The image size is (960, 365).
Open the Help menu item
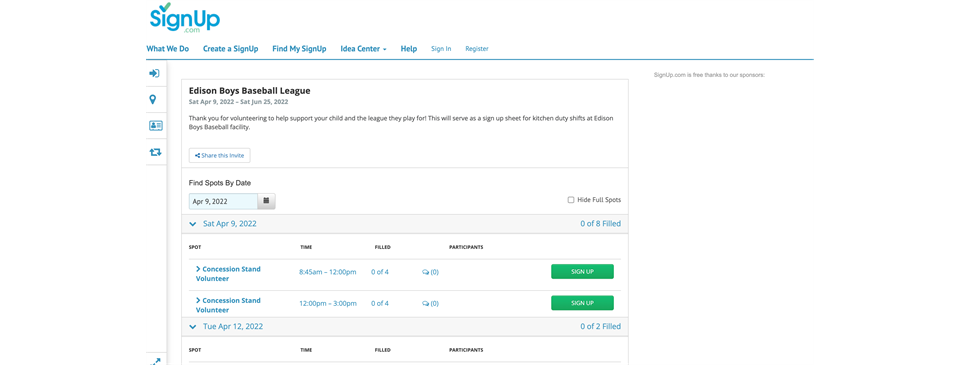408,48
